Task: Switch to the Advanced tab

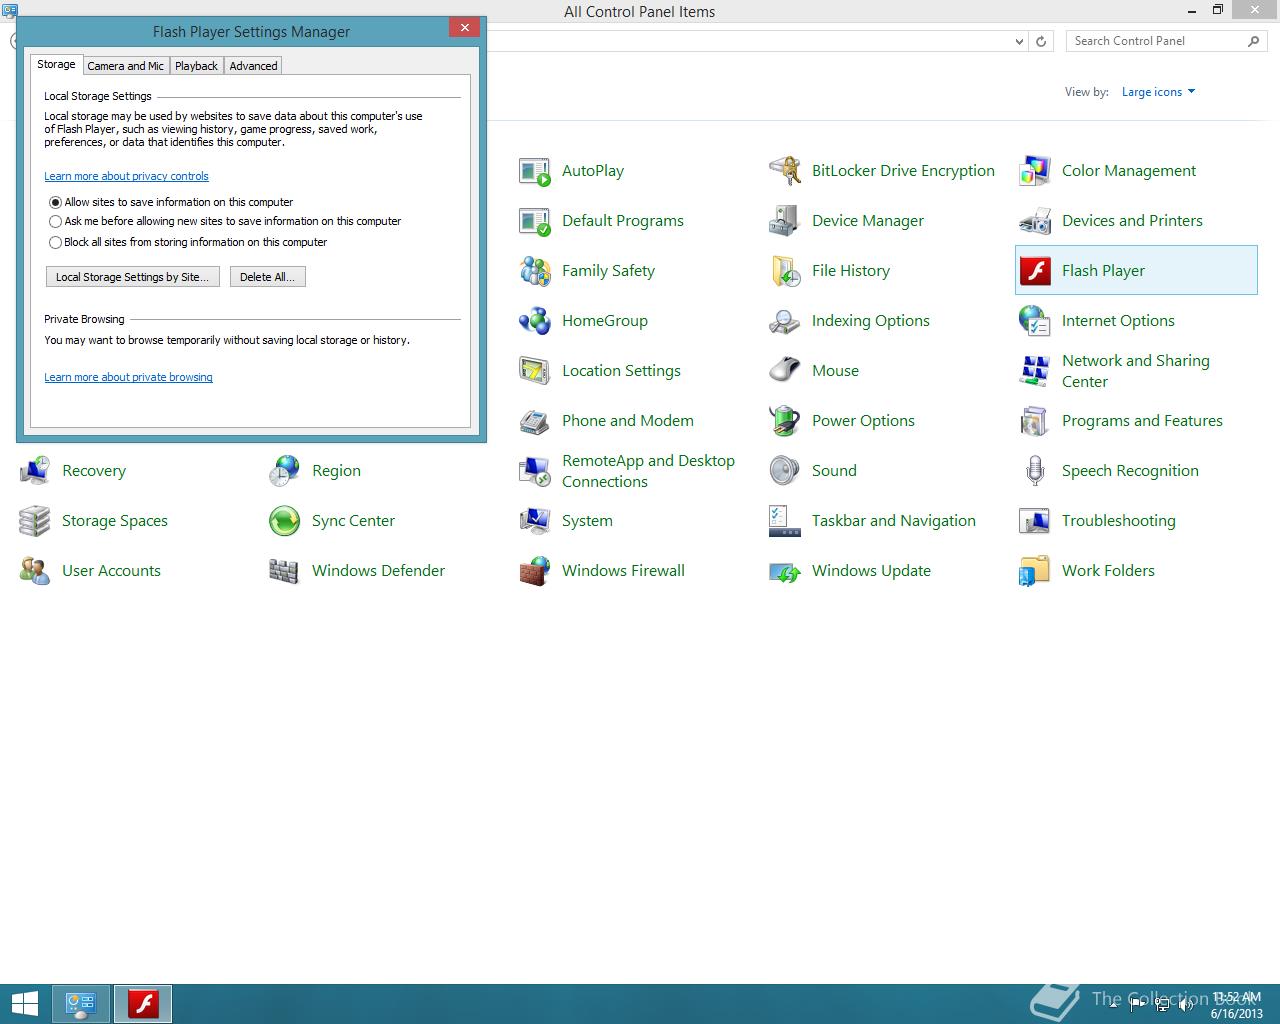Action: click(x=253, y=66)
